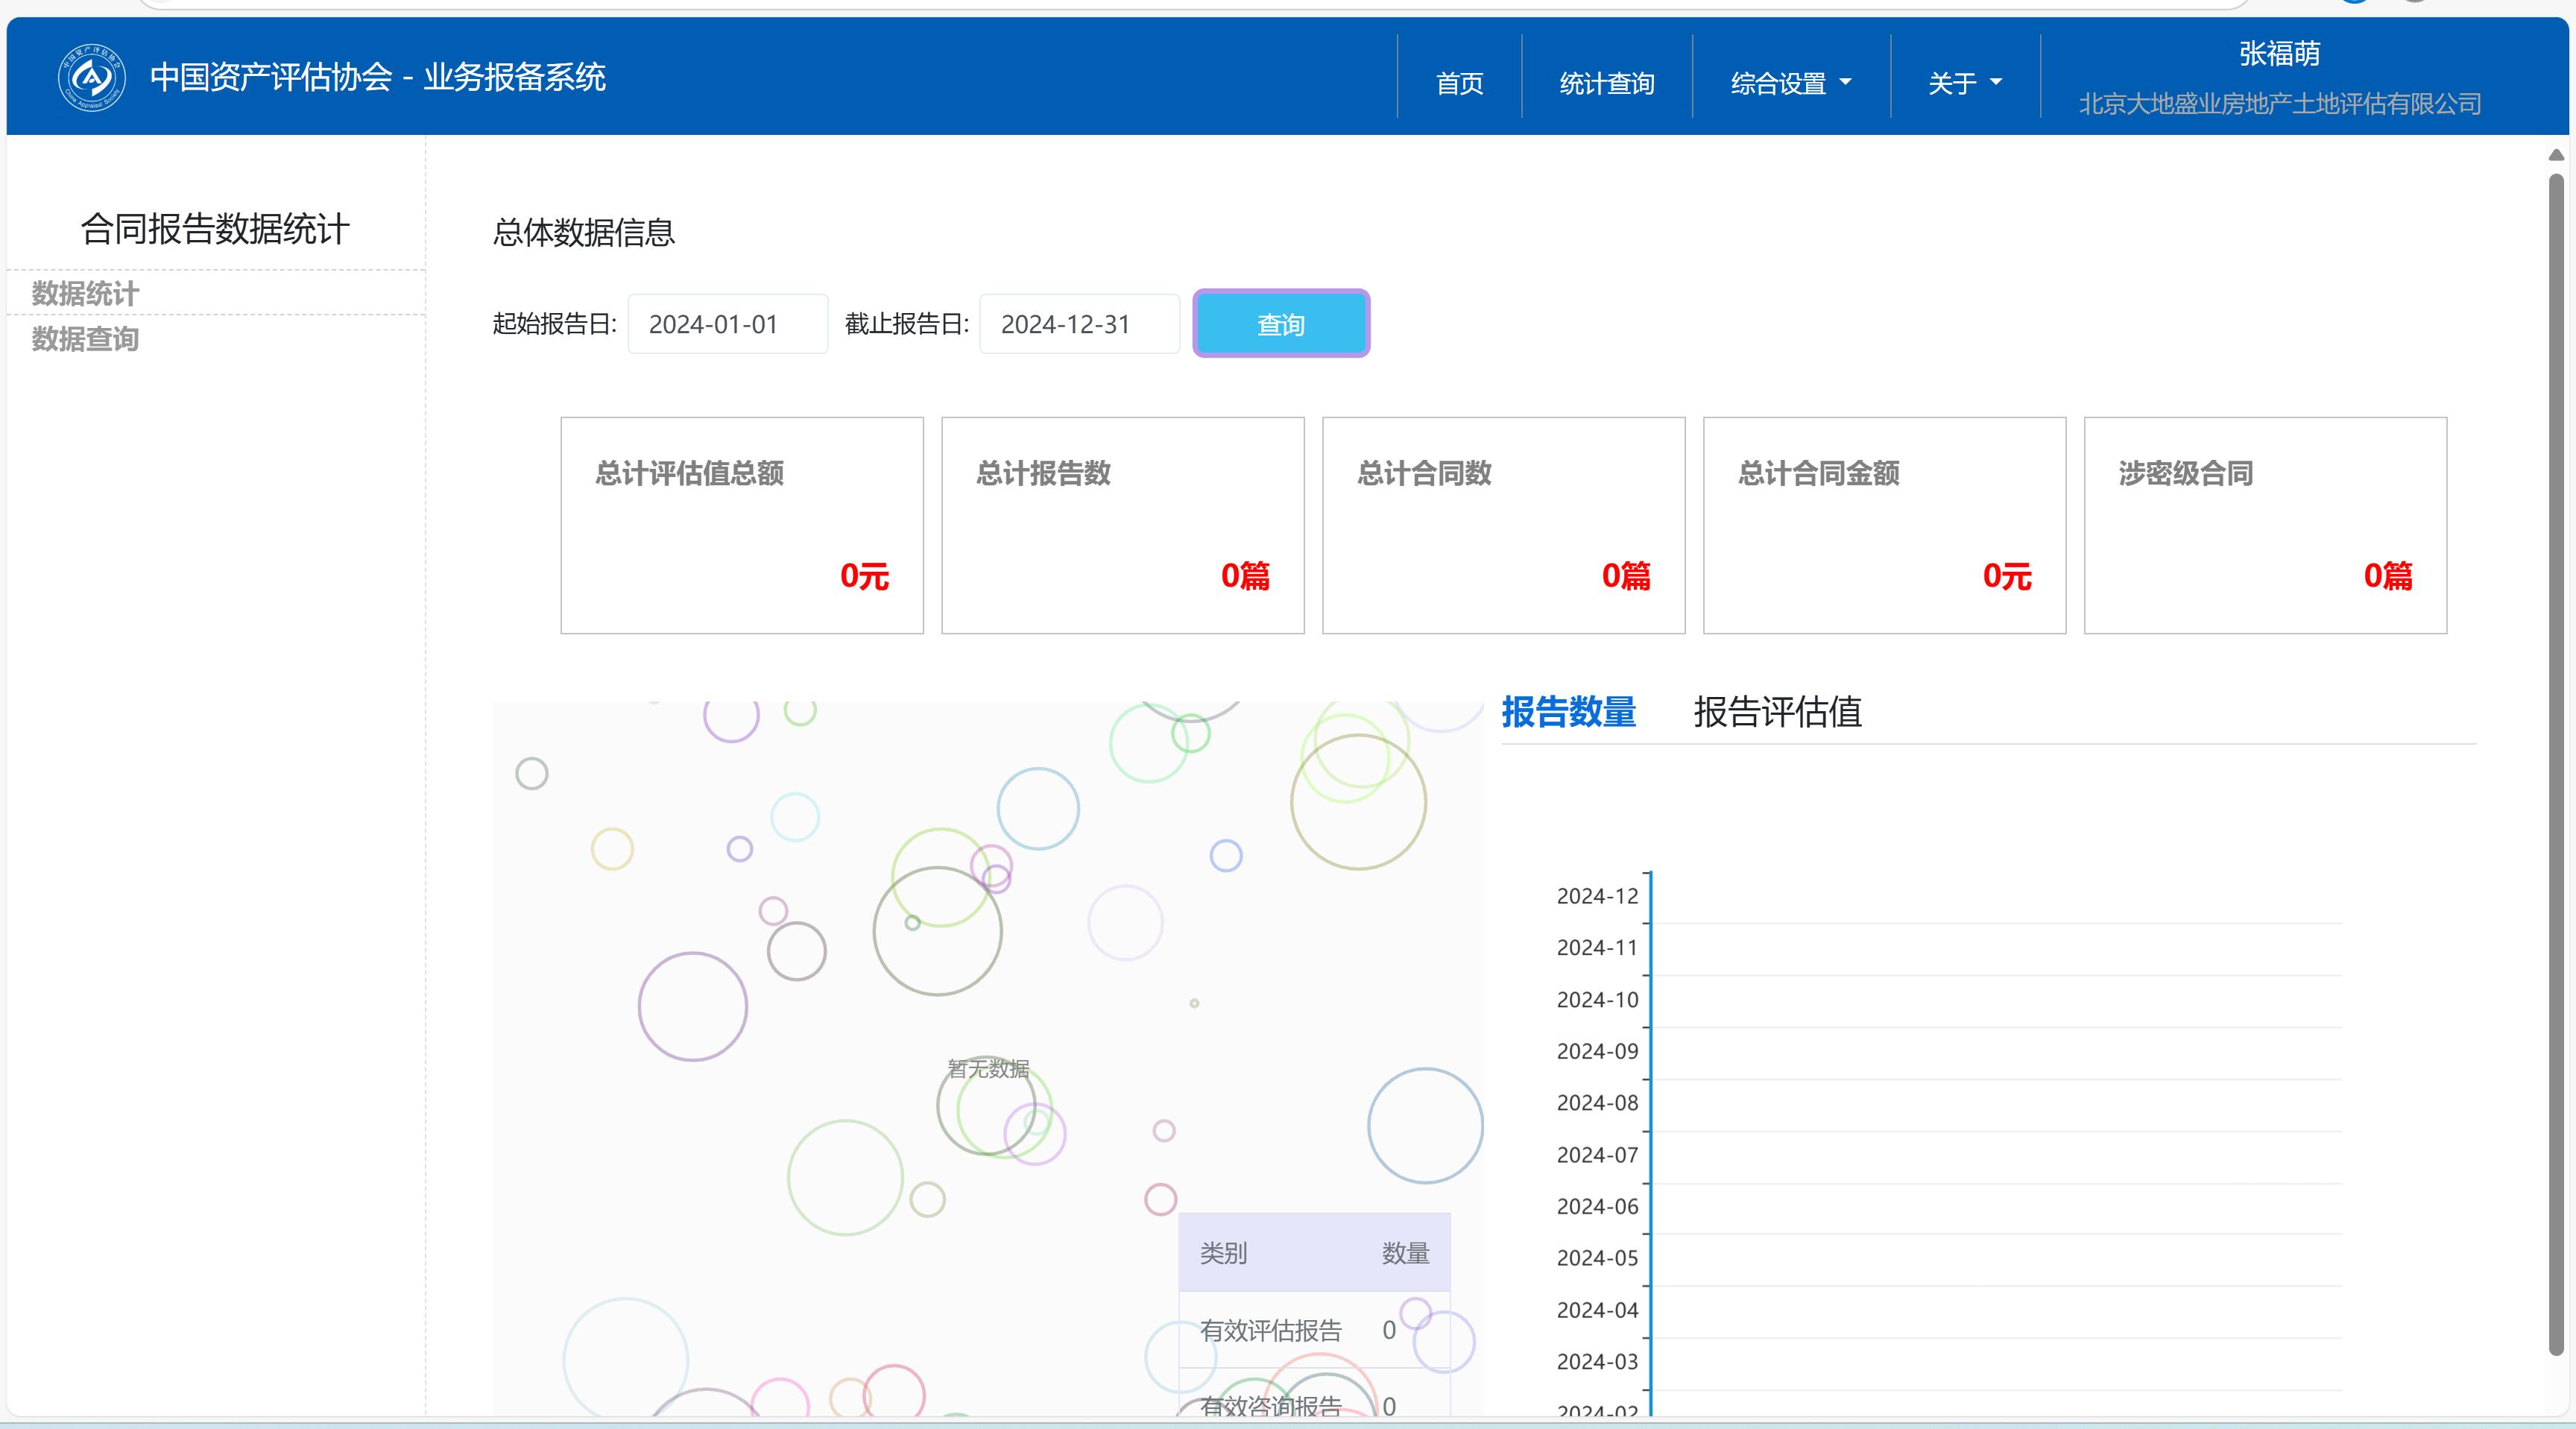The width and height of the screenshot is (2576, 1429).
Task: Click the 总计报告数 card
Action: [1122, 525]
